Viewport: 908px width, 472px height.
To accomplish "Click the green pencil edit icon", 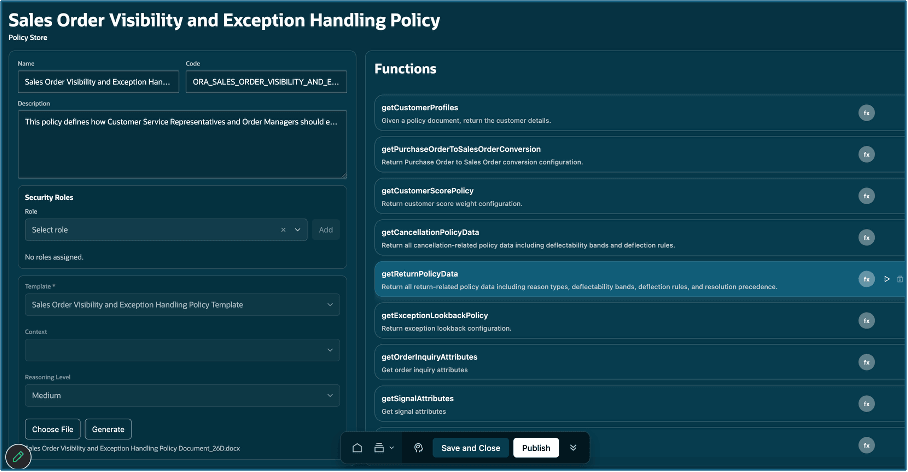I will coord(18,457).
